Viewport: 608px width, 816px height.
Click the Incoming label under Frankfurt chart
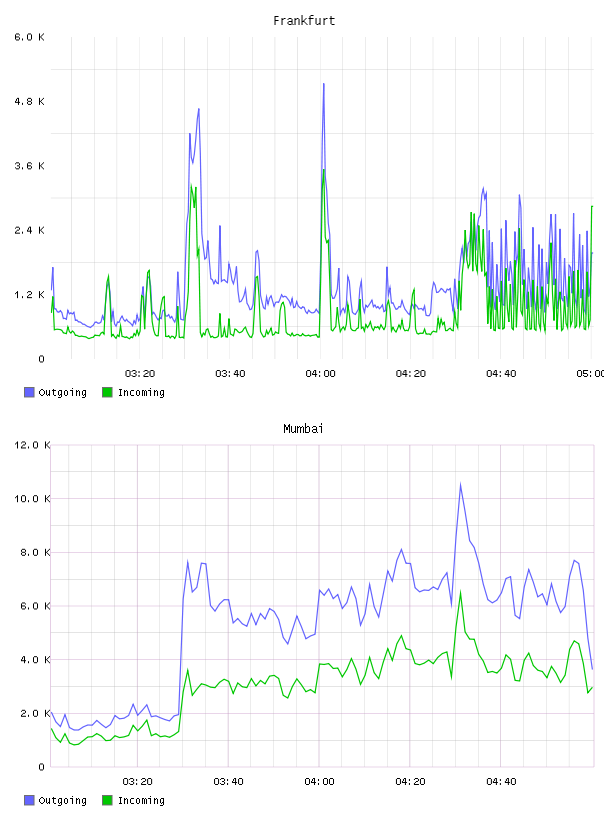141,392
